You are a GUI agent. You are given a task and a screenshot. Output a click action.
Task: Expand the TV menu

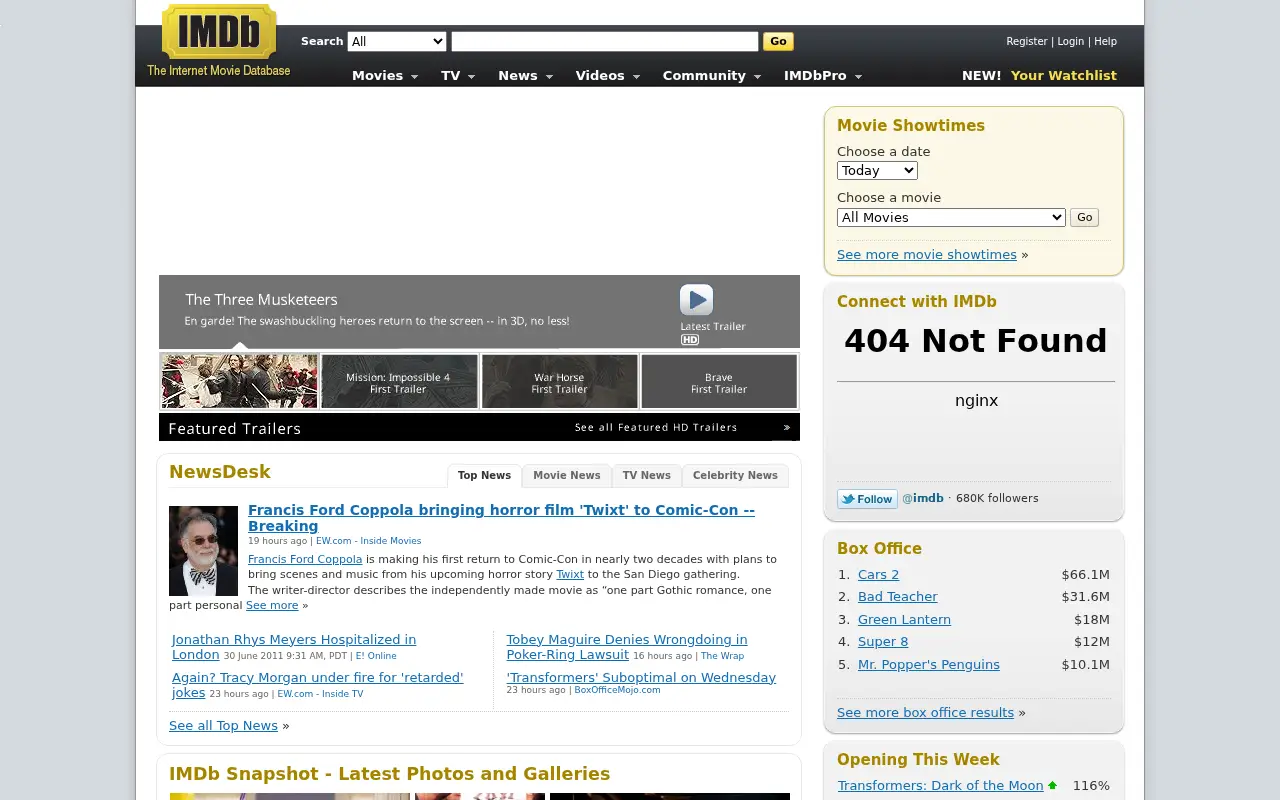(458, 75)
